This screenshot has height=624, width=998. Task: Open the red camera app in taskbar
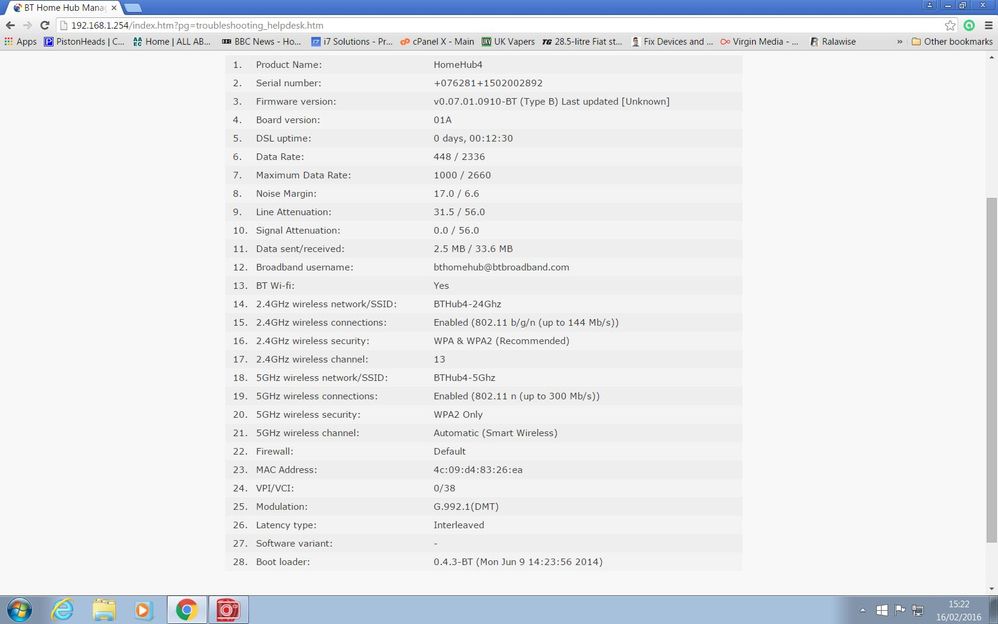click(x=228, y=609)
